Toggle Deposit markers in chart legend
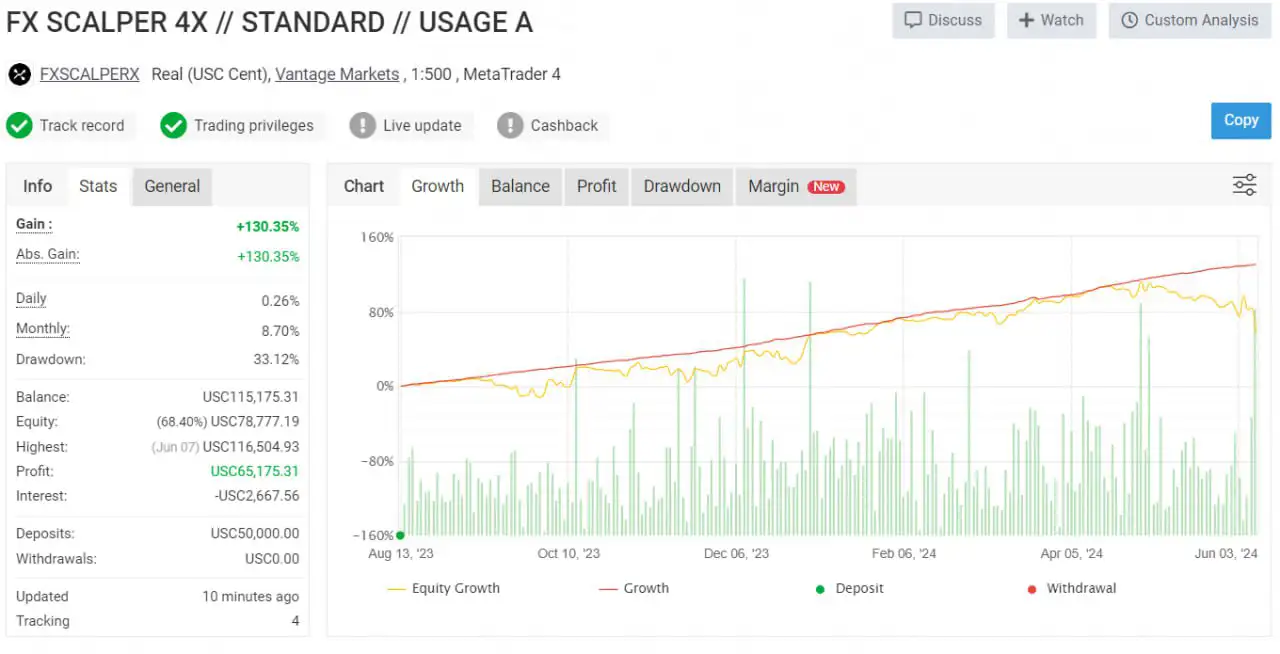 point(849,588)
